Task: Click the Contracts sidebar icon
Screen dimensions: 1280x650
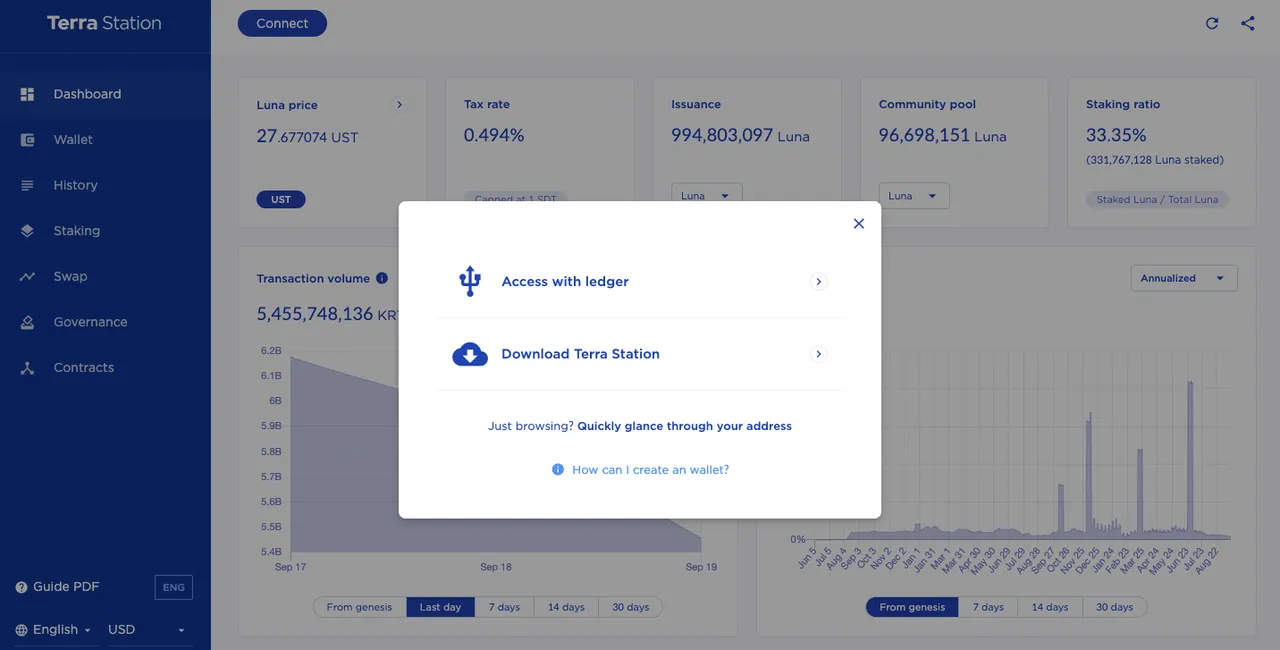Action: [x=28, y=368]
